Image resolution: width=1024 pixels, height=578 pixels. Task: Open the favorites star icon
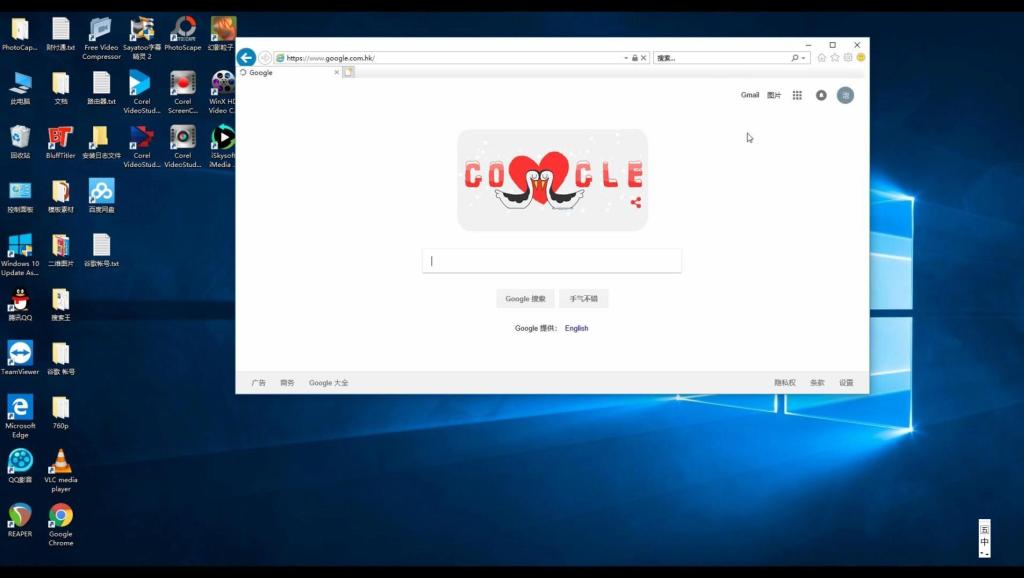point(835,58)
